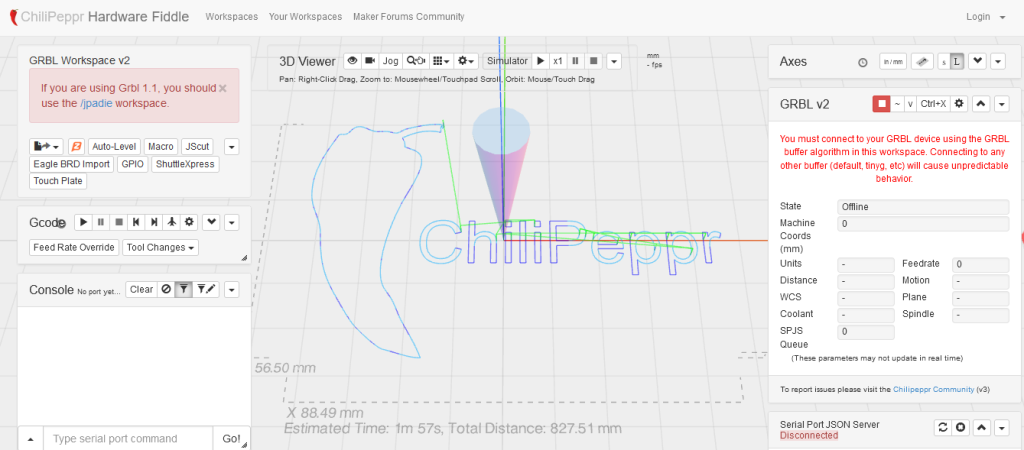Click the orange Zipwhip icon button
This screenshot has height=450, width=1024.
(76, 146)
